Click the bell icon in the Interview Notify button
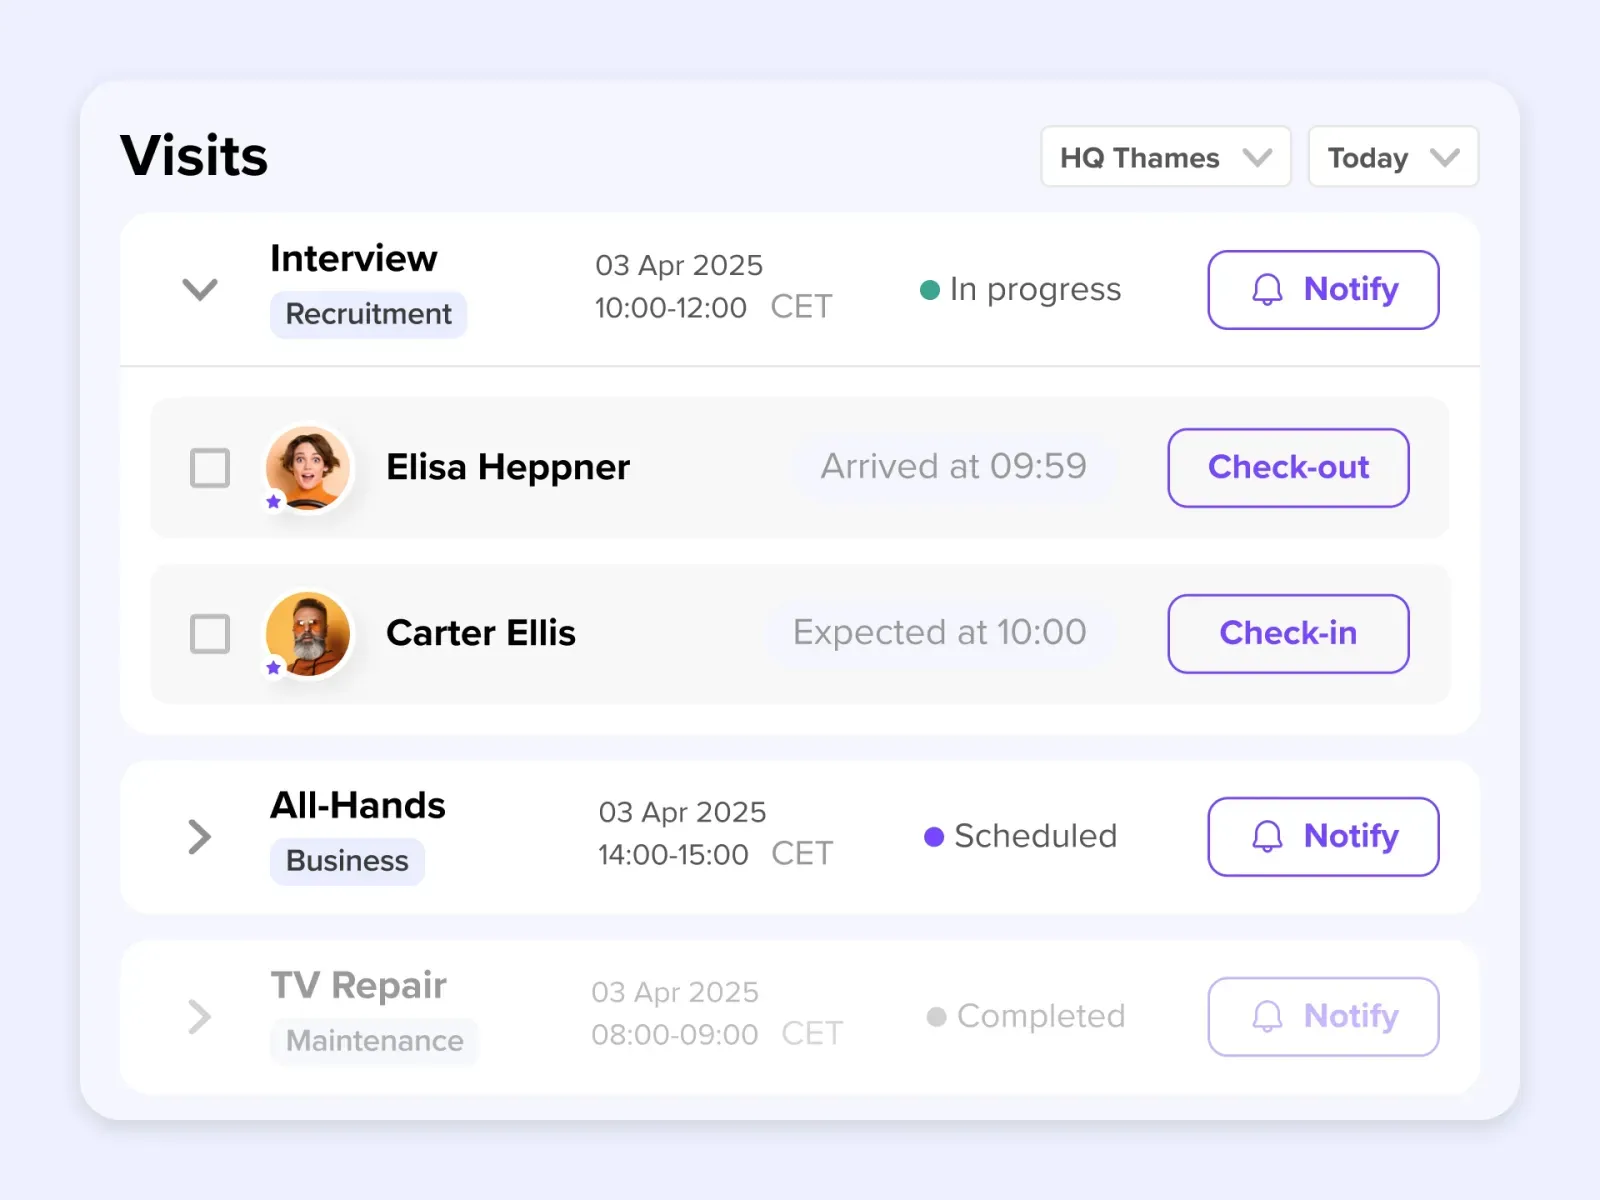Screen dimensions: 1600x1200 click(x=1267, y=290)
